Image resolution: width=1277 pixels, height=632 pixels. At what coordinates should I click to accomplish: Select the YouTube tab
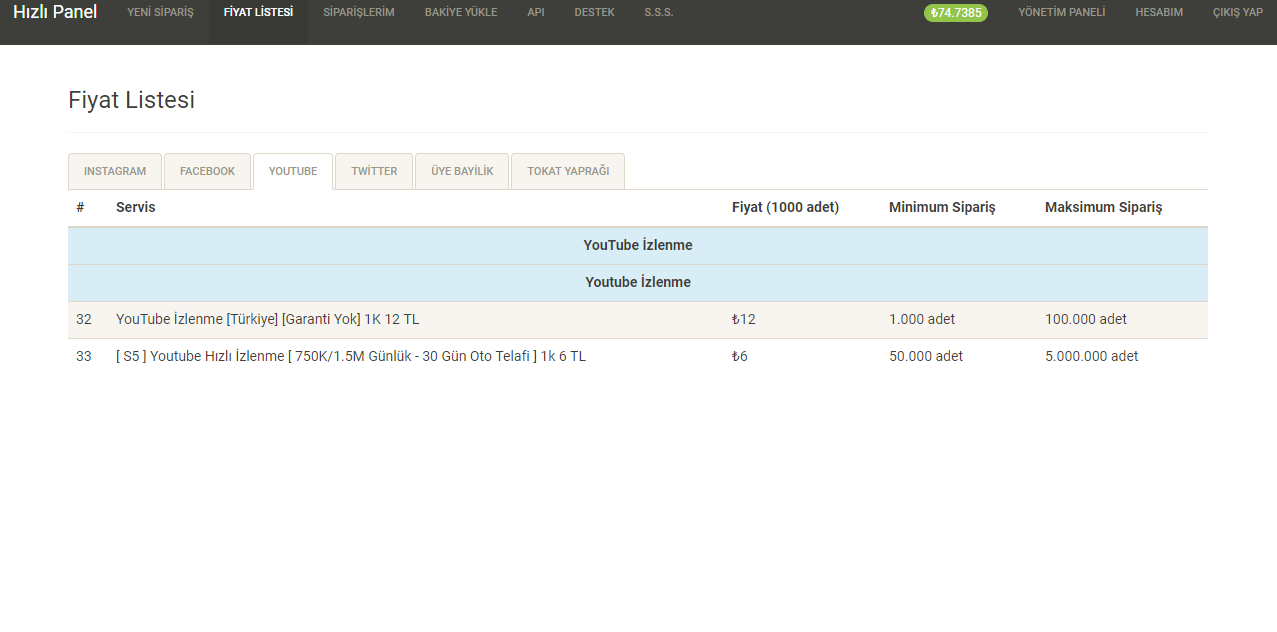(x=293, y=171)
